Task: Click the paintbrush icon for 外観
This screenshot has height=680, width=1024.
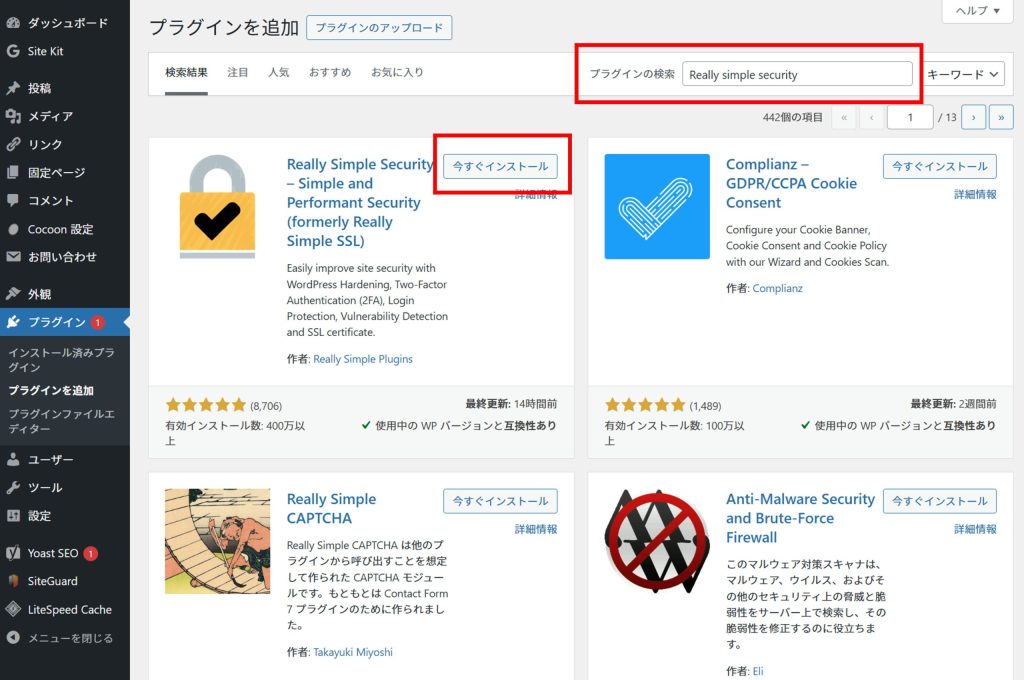Action: (13, 294)
